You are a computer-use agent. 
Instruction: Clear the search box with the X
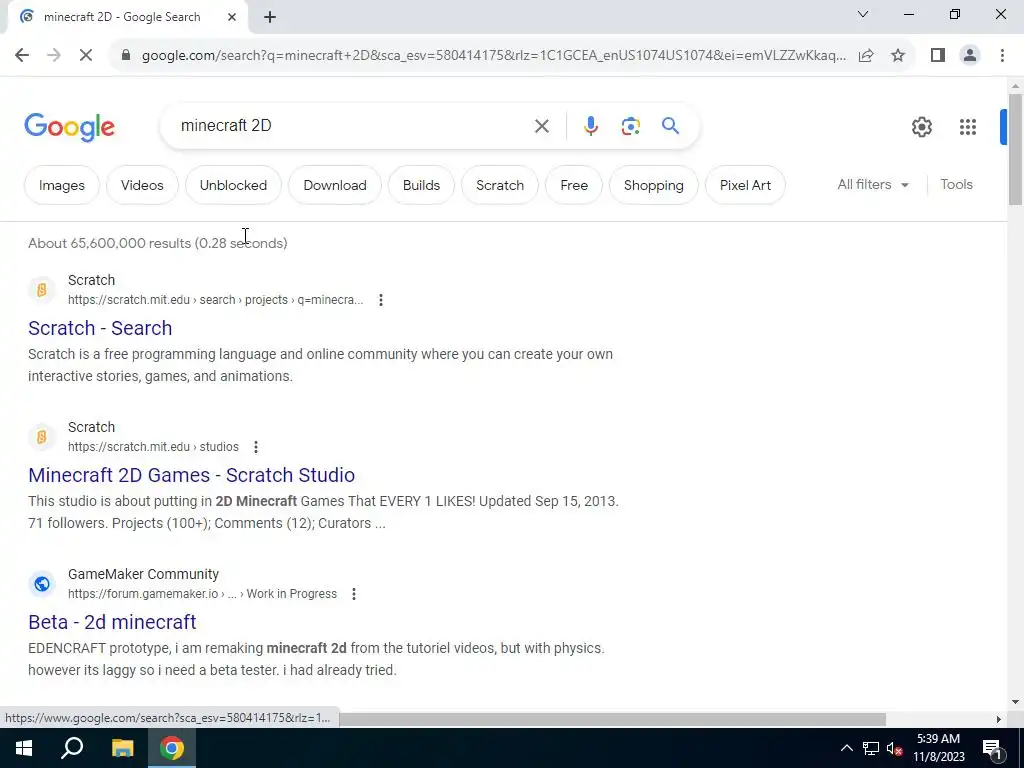pos(541,126)
